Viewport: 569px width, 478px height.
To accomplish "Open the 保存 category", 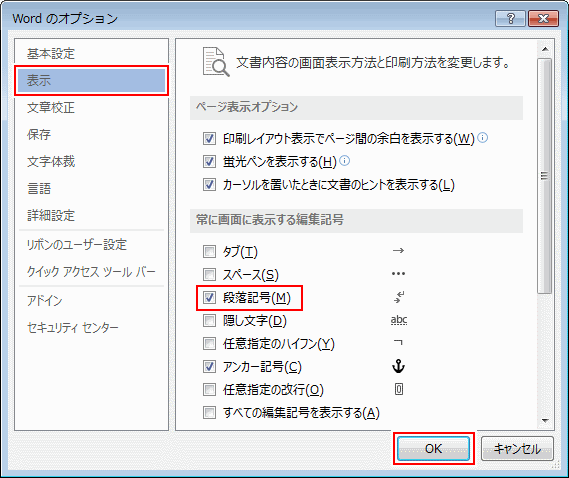I will pyautogui.click(x=91, y=134).
